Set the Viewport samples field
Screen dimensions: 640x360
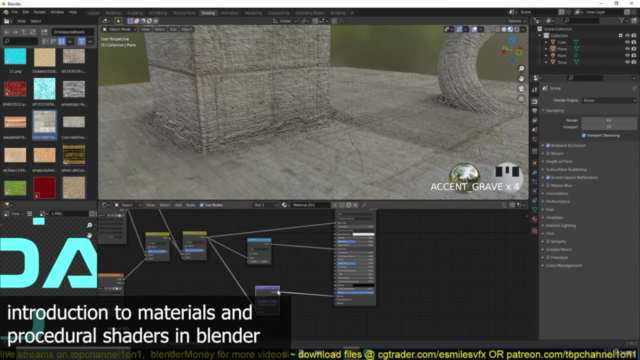609,127
